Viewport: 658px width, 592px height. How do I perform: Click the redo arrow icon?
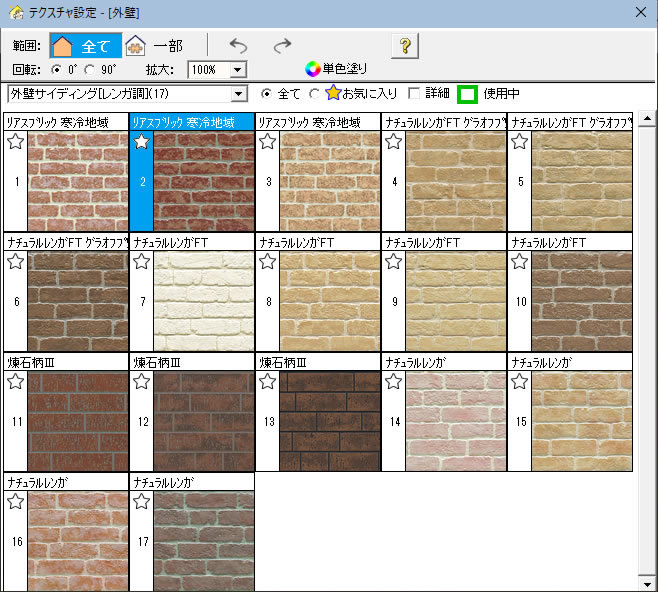click(x=282, y=45)
